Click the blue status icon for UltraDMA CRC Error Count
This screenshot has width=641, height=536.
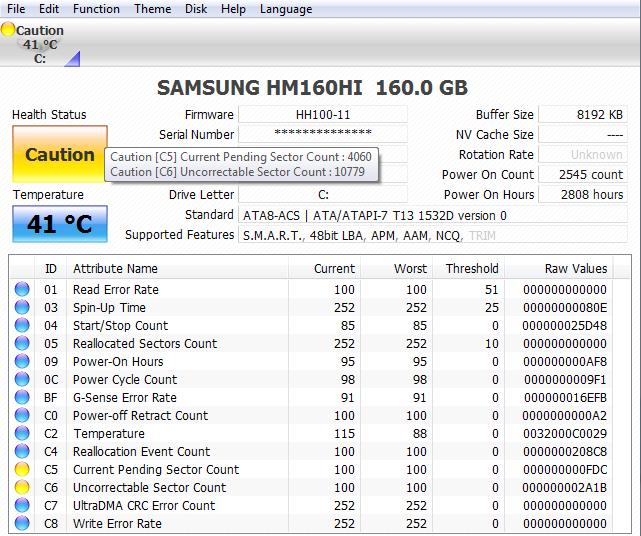pyautogui.click(x=22, y=505)
